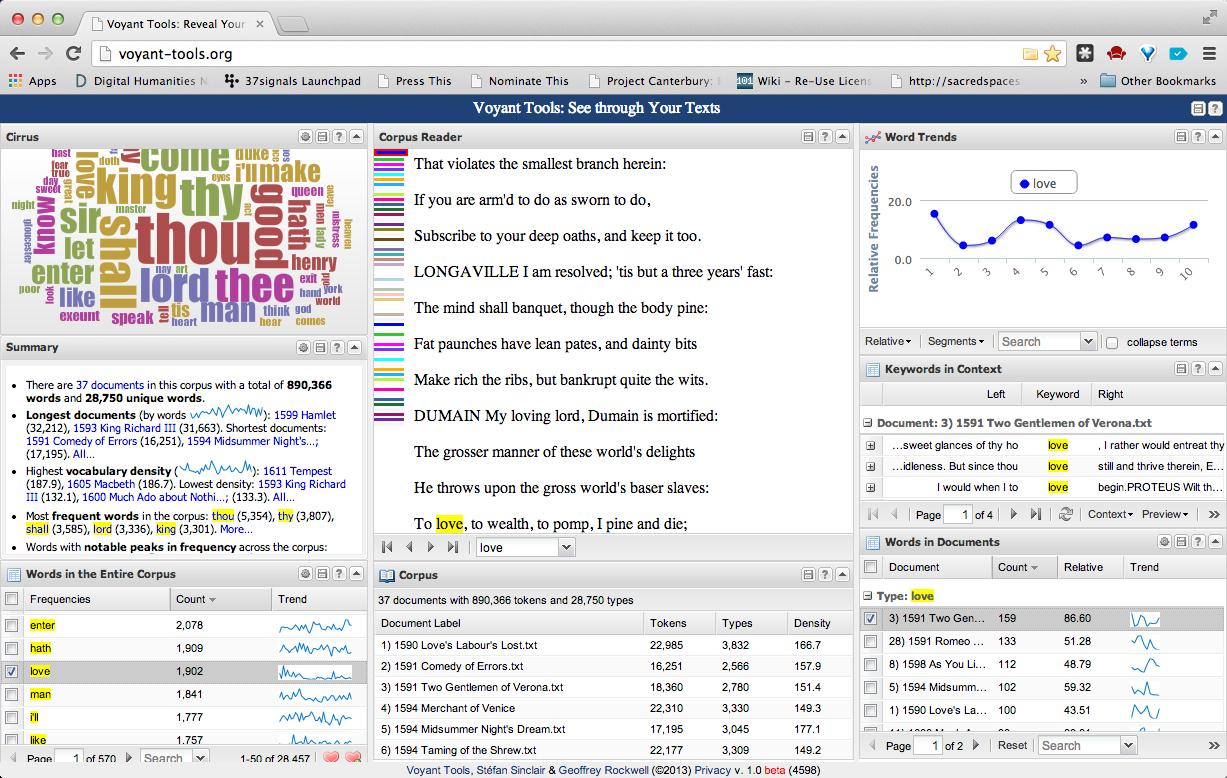The image size is (1227, 778).
Task: Open Digital Humanities bookmark in bookmarks bar
Action: pyautogui.click(x=142, y=81)
